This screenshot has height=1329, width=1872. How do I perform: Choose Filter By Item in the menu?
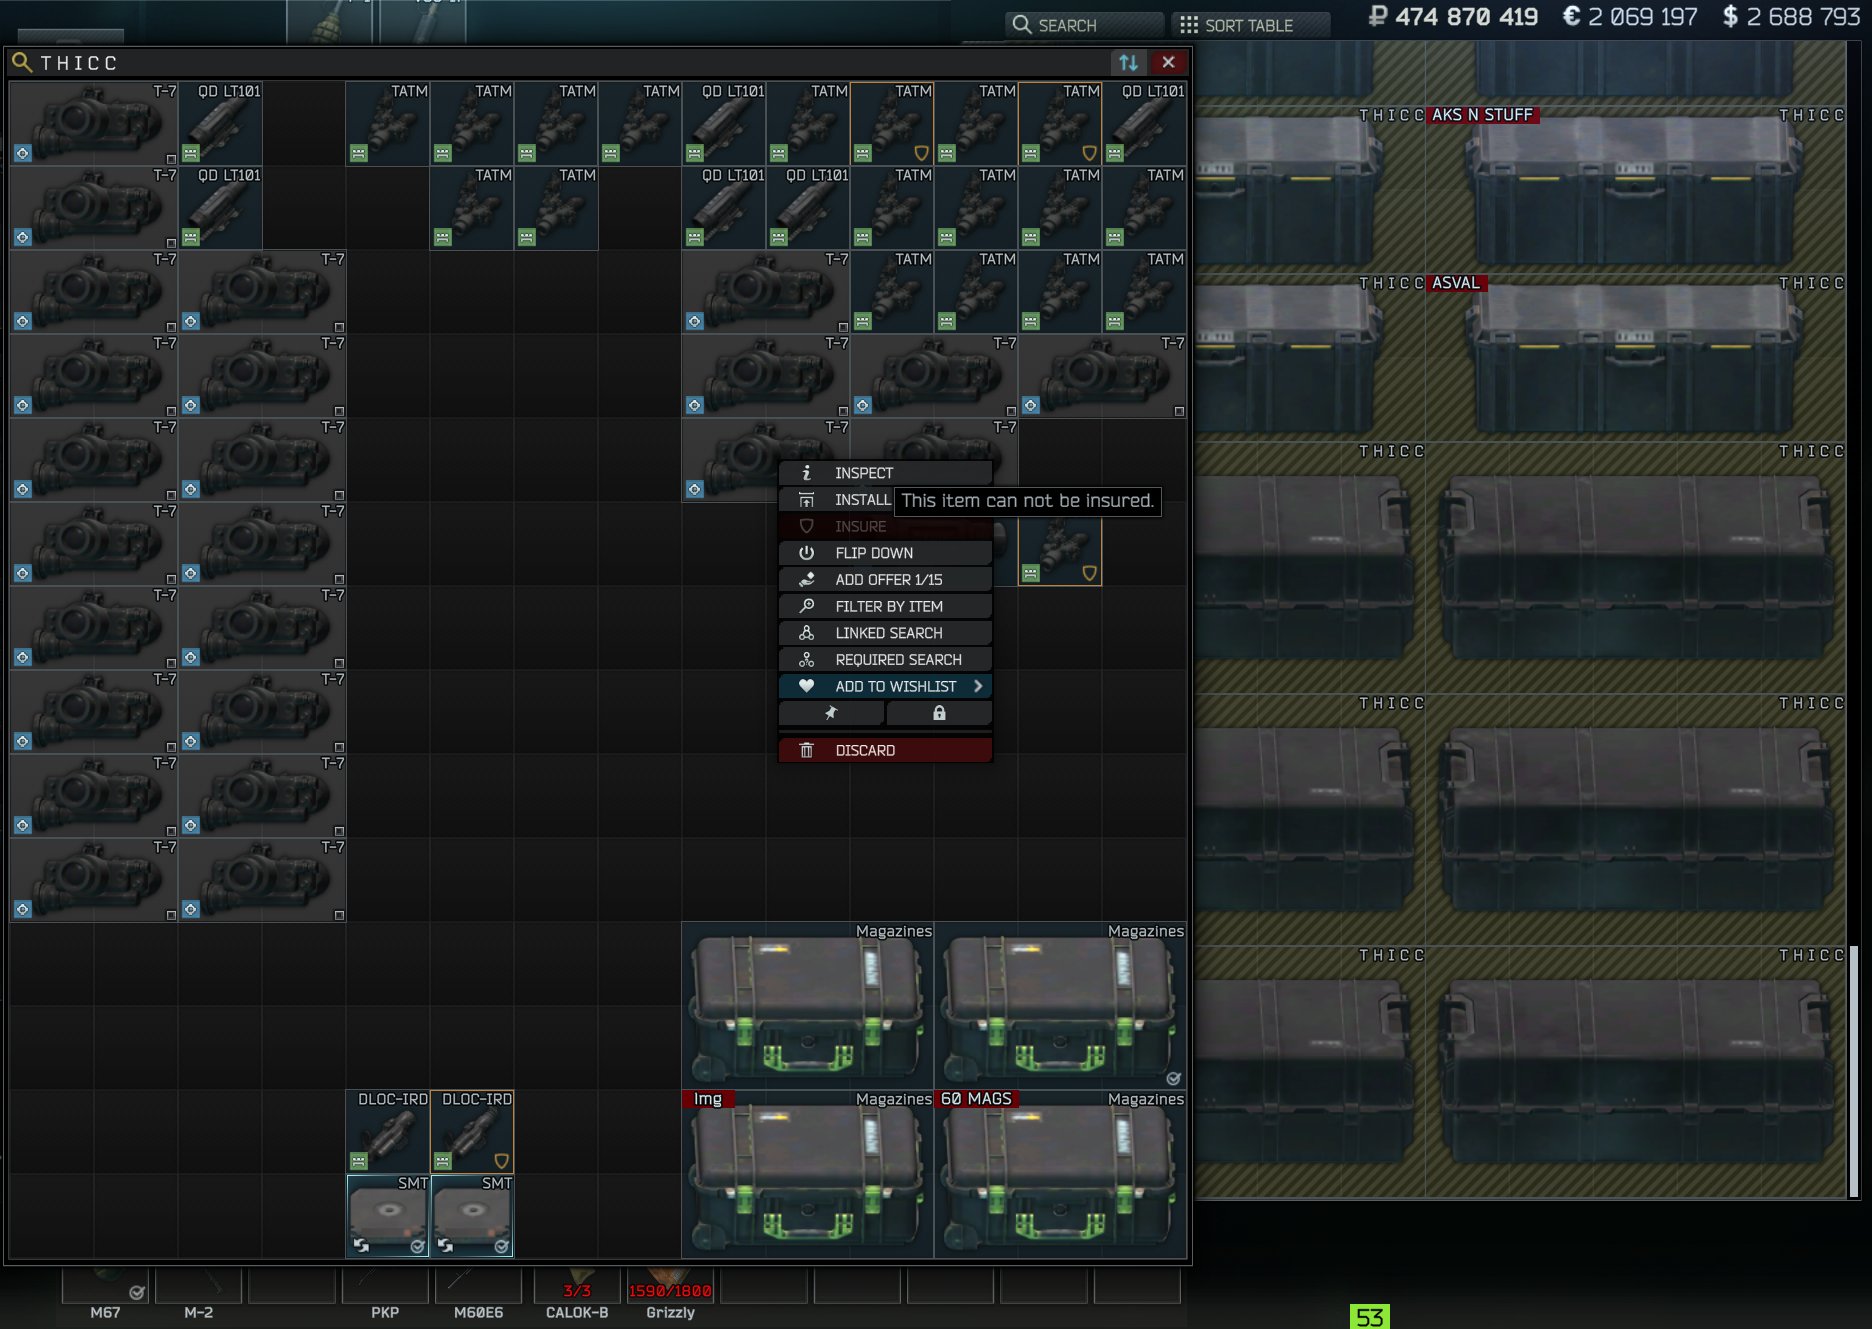tap(885, 606)
